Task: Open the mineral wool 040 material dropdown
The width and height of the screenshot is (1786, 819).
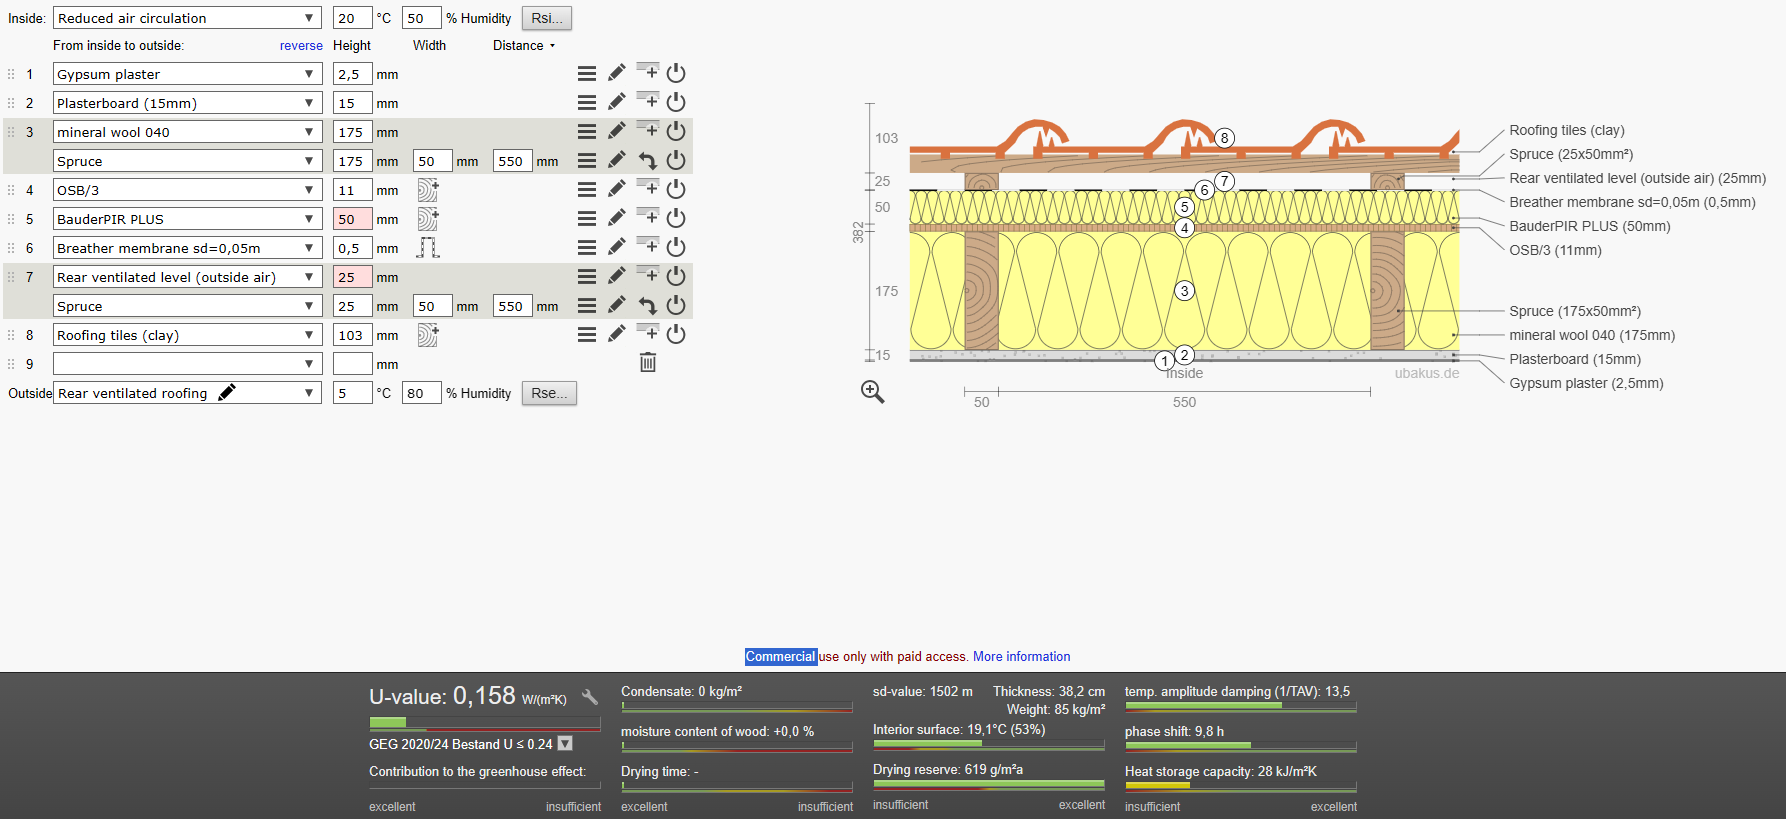Action: [187, 132]
